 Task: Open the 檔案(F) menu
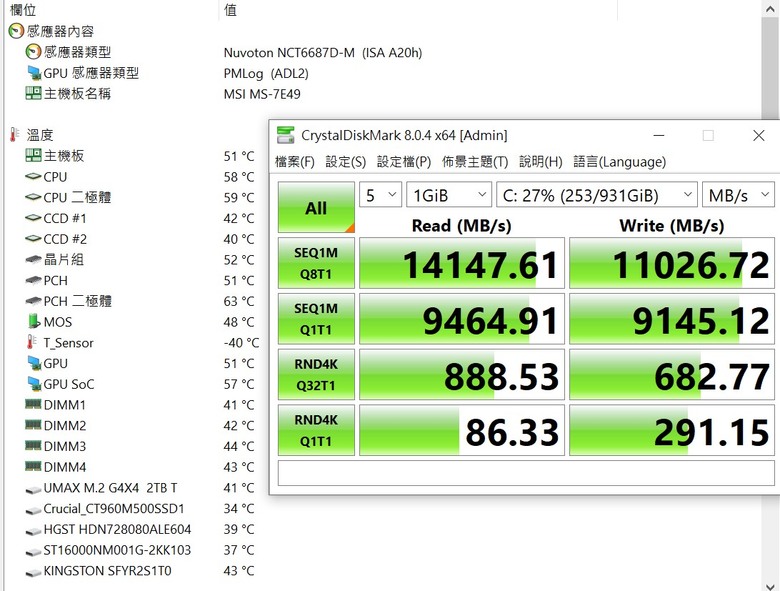294,162
